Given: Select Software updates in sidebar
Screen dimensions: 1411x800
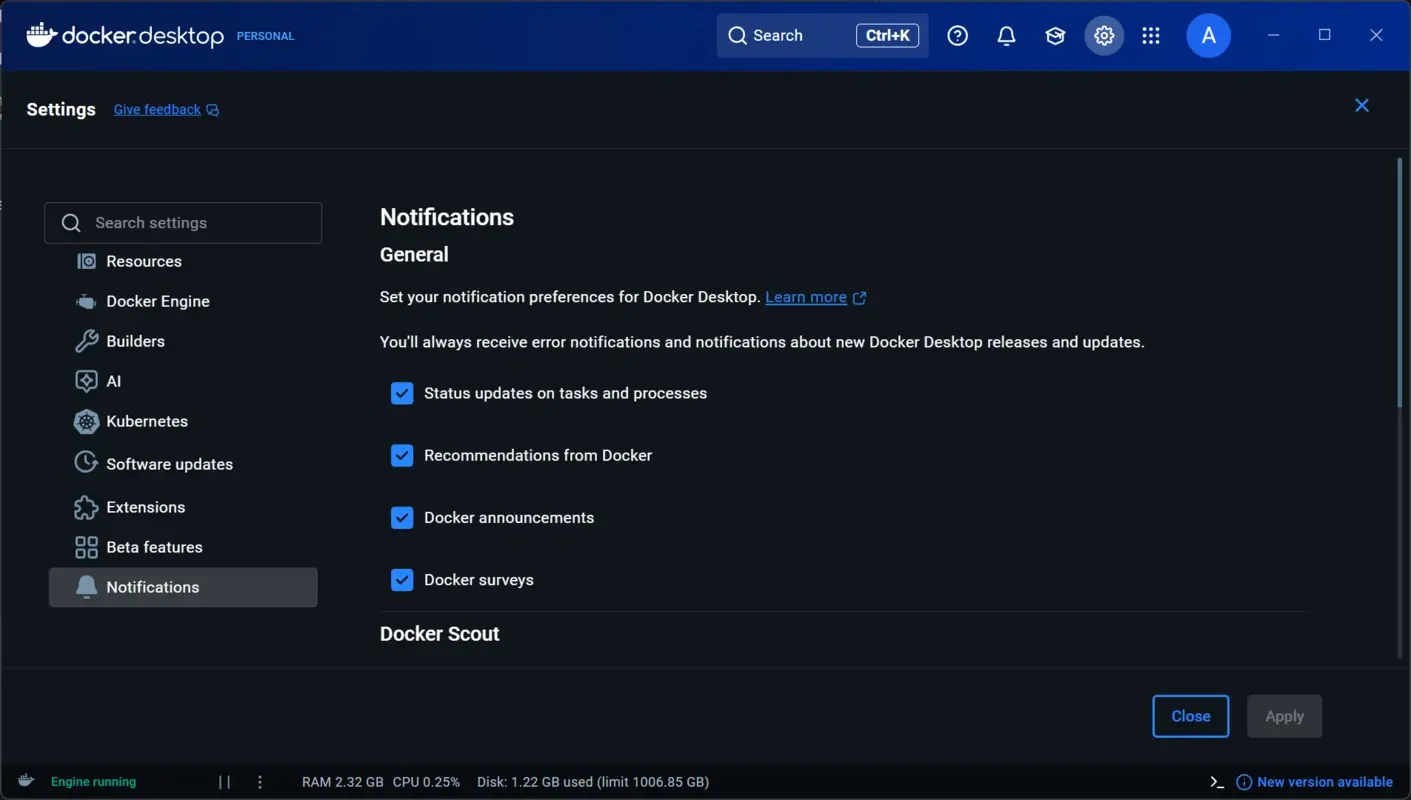Looking at the screenshot, I should pos(168,463).
